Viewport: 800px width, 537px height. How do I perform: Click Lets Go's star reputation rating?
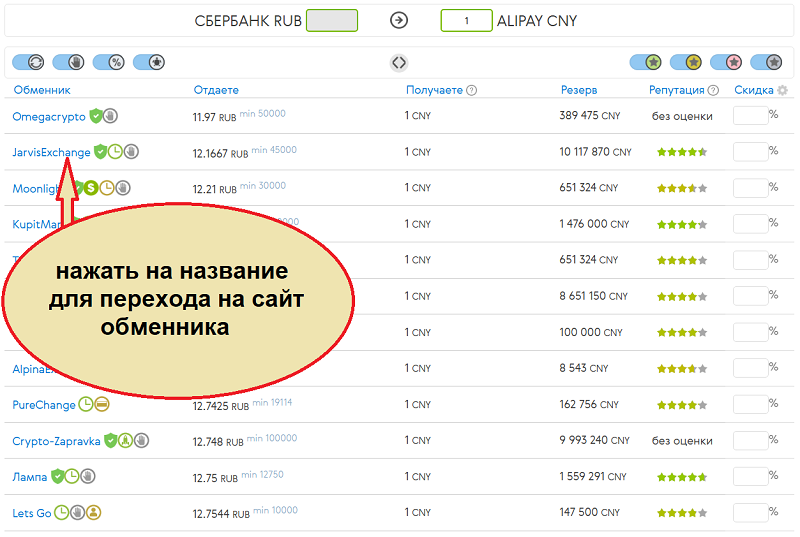point(682,513)
